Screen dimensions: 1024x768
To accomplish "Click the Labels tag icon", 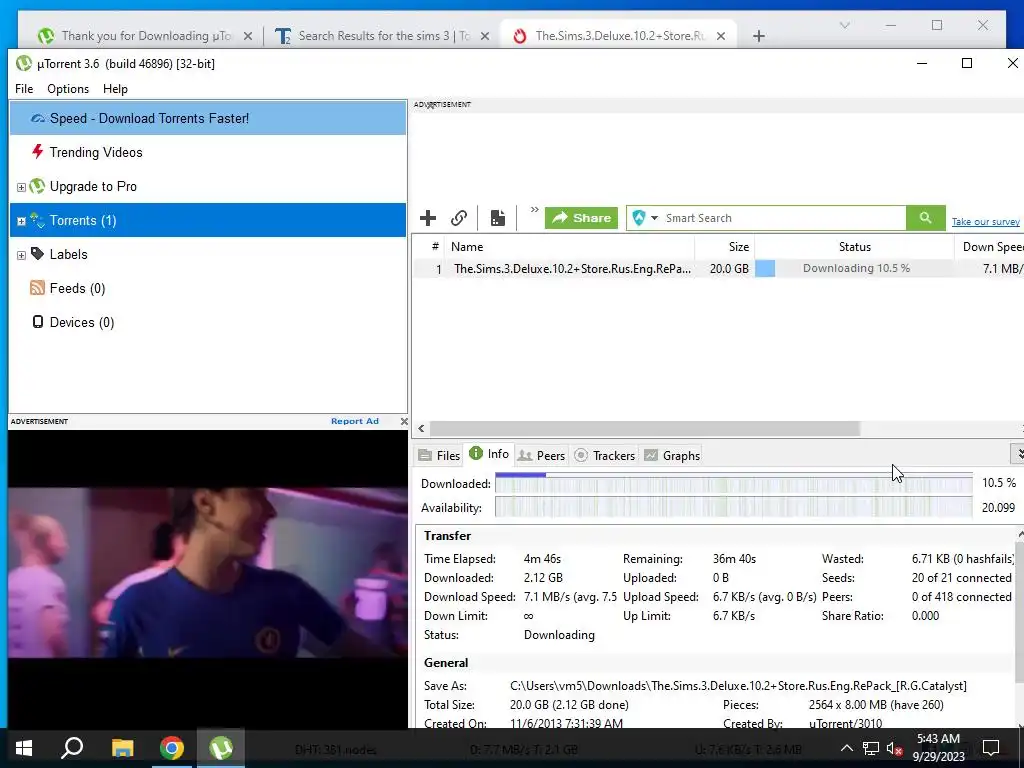I will 37,253.
